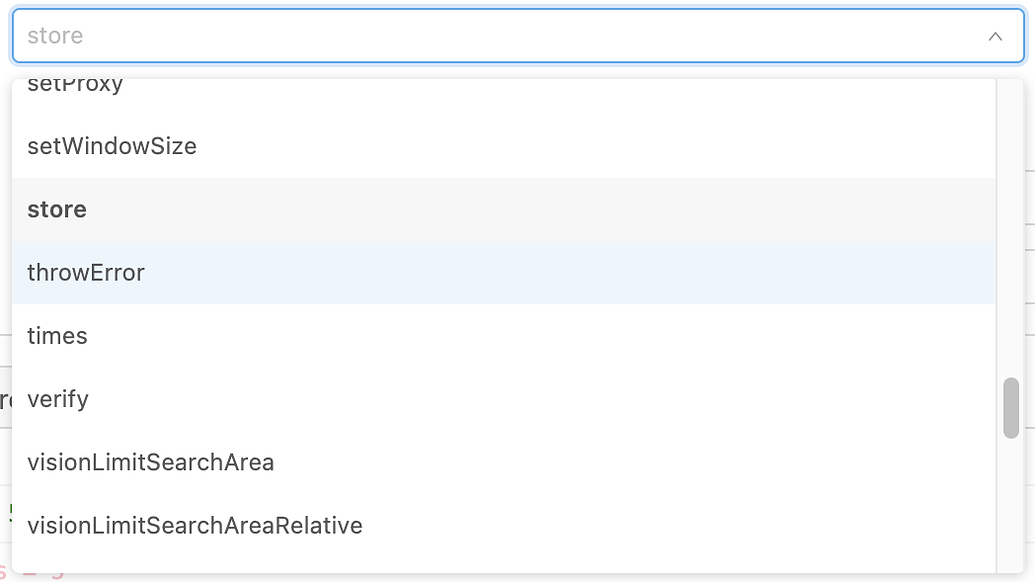This screenshot has width=1035, height=582.
Task: Select visionLimitSearchAreaRelative command
Action: click(195, 525)
